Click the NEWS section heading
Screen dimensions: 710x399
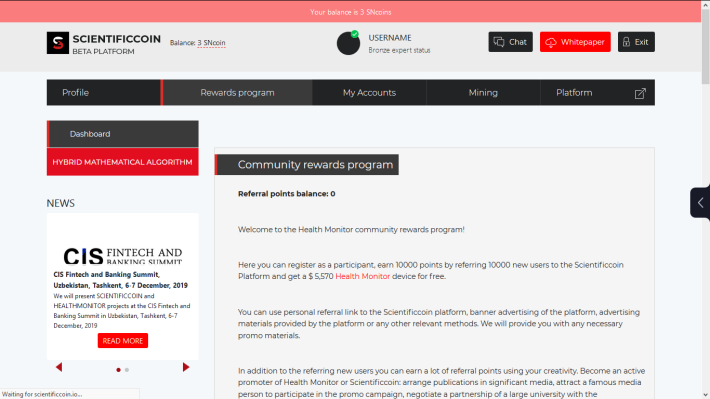(x=61, y=203)
